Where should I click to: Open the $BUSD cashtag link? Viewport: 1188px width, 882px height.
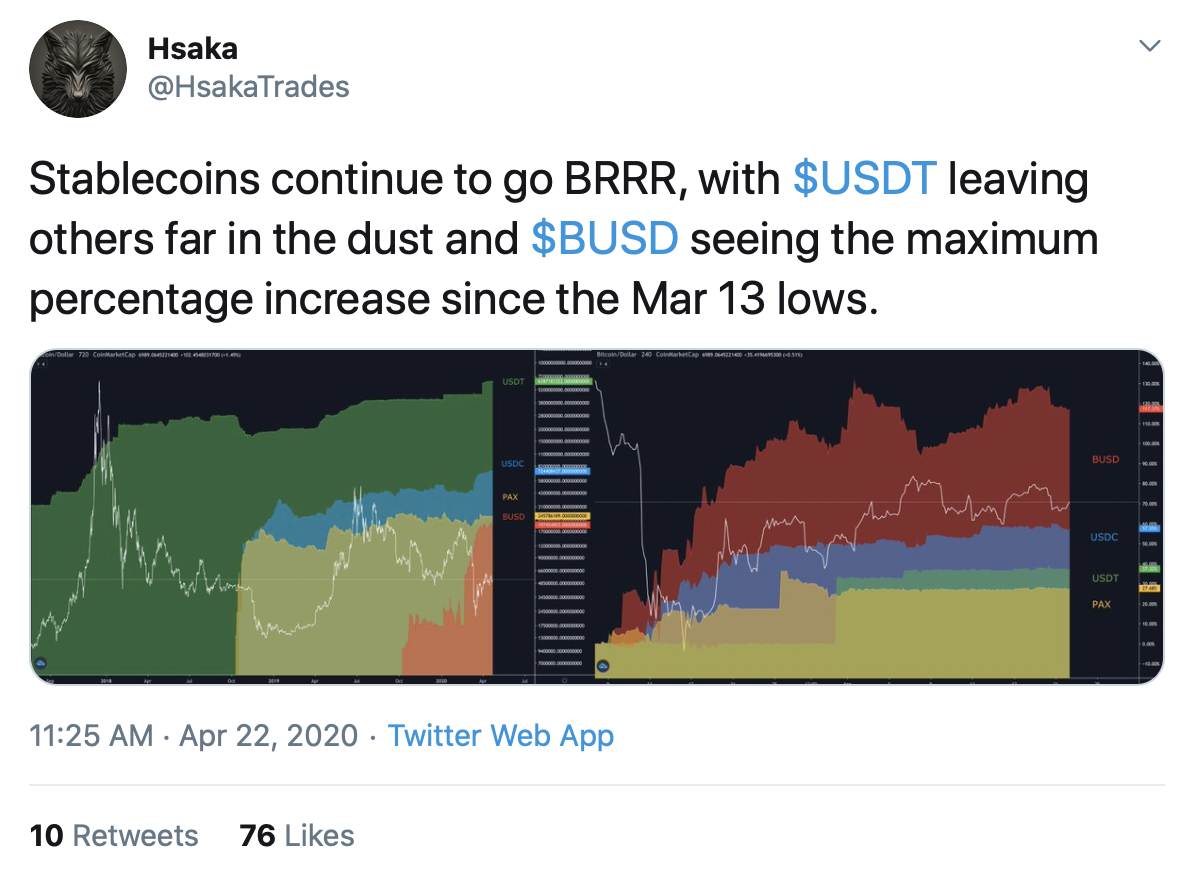pyautogui.click(x=605, y=239)
